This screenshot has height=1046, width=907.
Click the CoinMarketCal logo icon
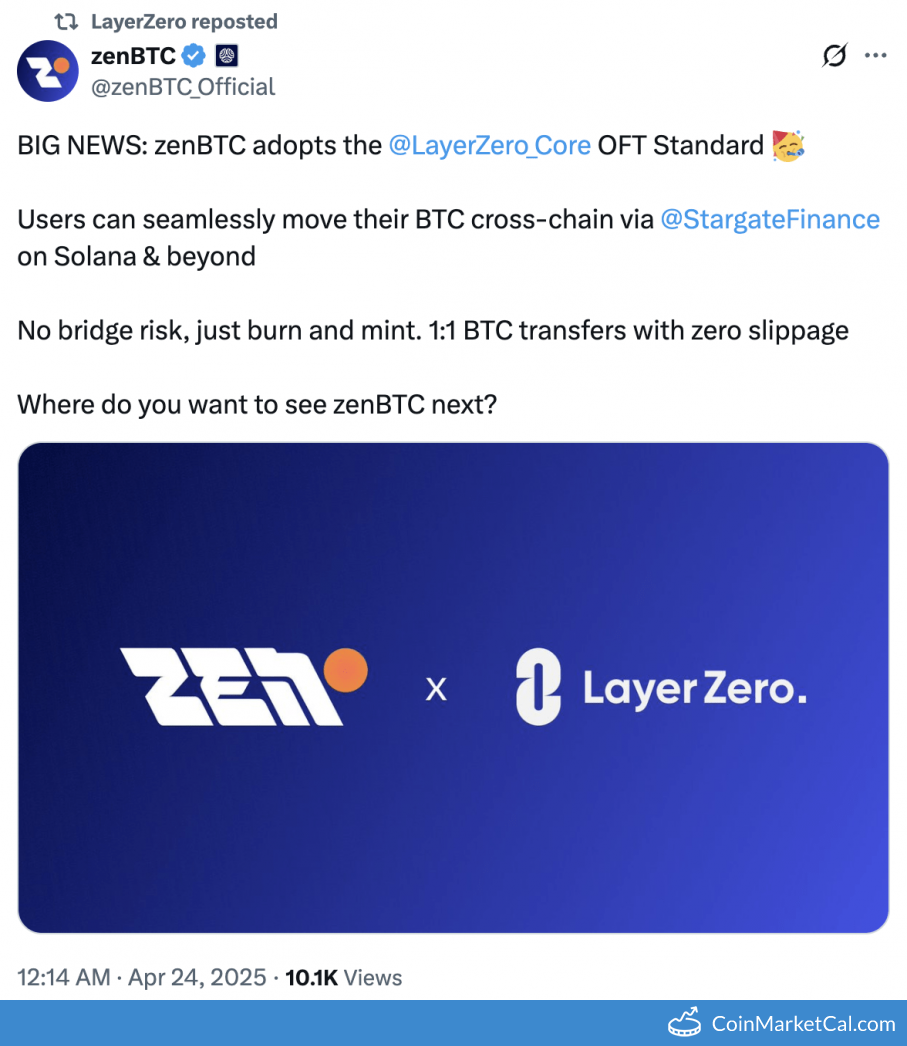[685, 1022]
